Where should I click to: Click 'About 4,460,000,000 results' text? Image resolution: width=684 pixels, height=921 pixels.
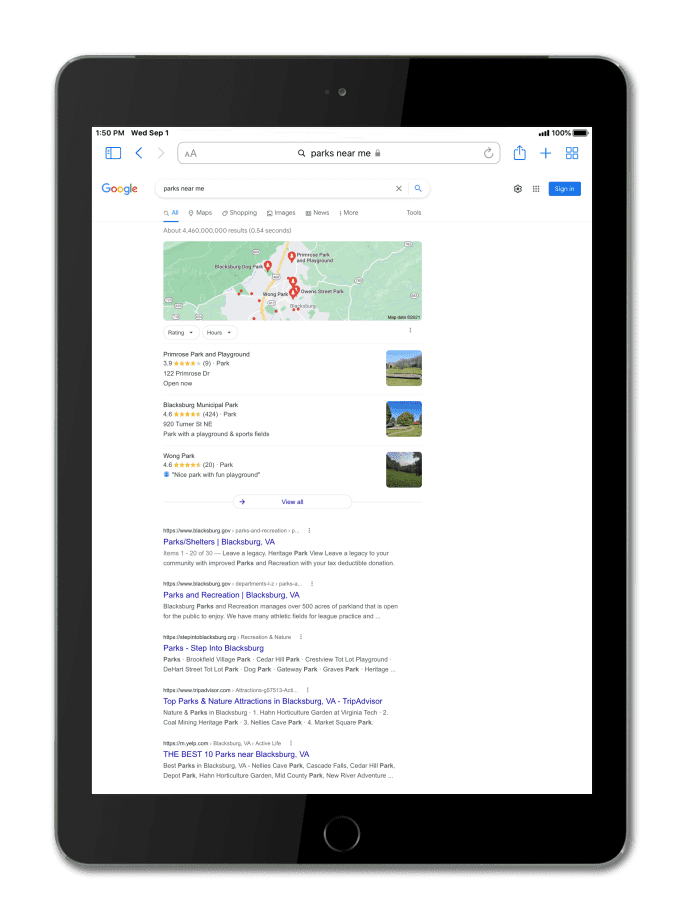pyautogui.click(x=227, y=230)
